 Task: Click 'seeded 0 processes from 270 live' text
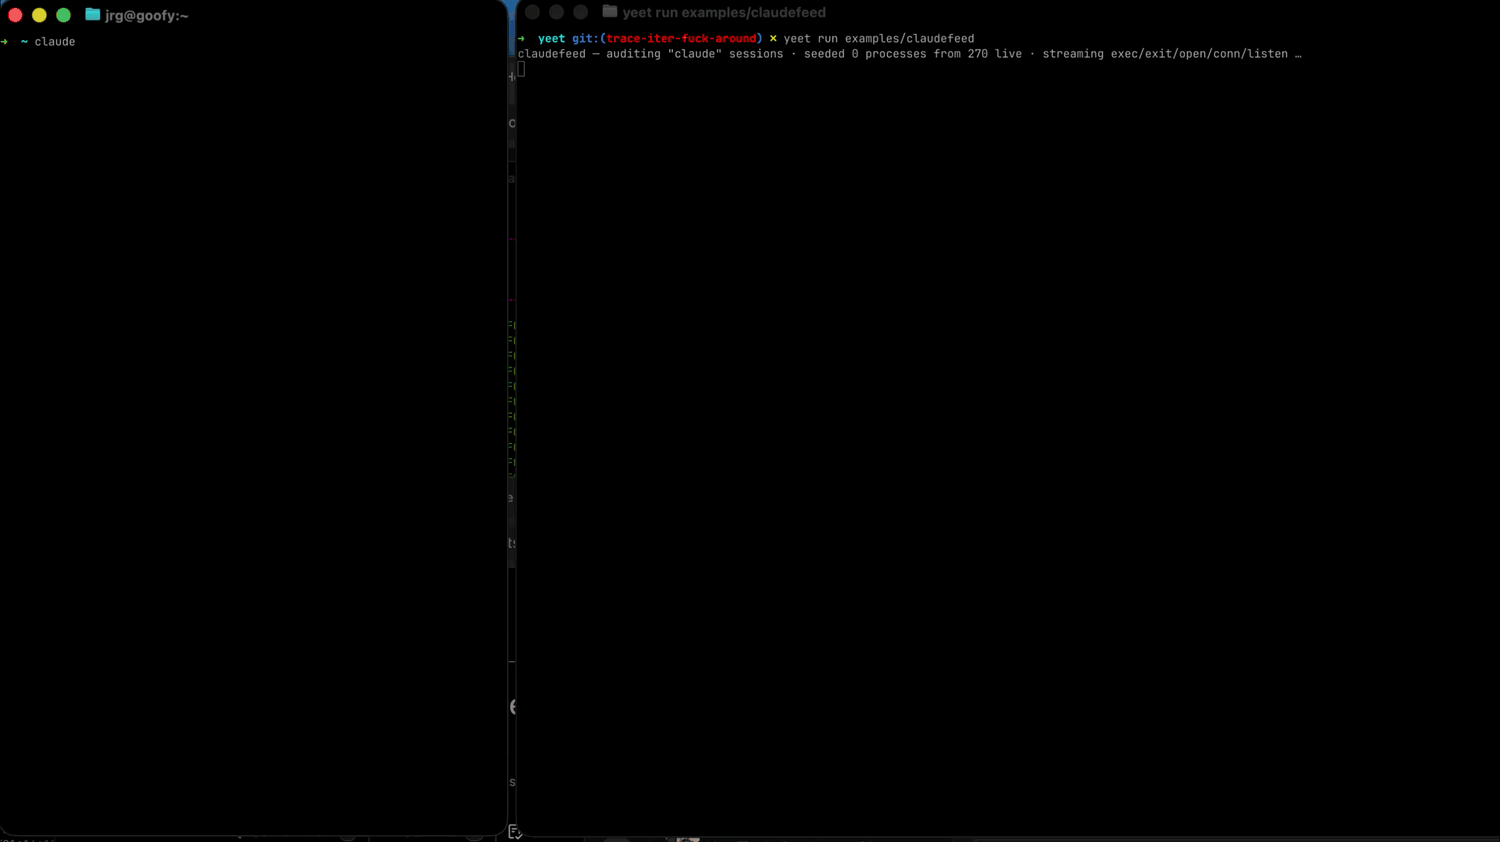coord(913,54)
